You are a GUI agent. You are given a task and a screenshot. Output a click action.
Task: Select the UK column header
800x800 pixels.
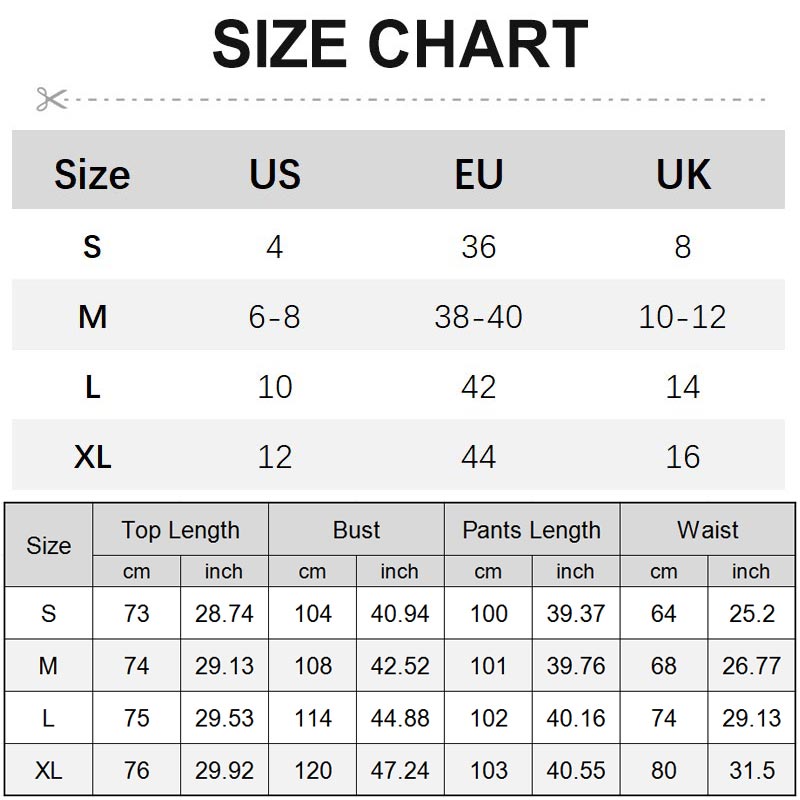pos(683,175)
